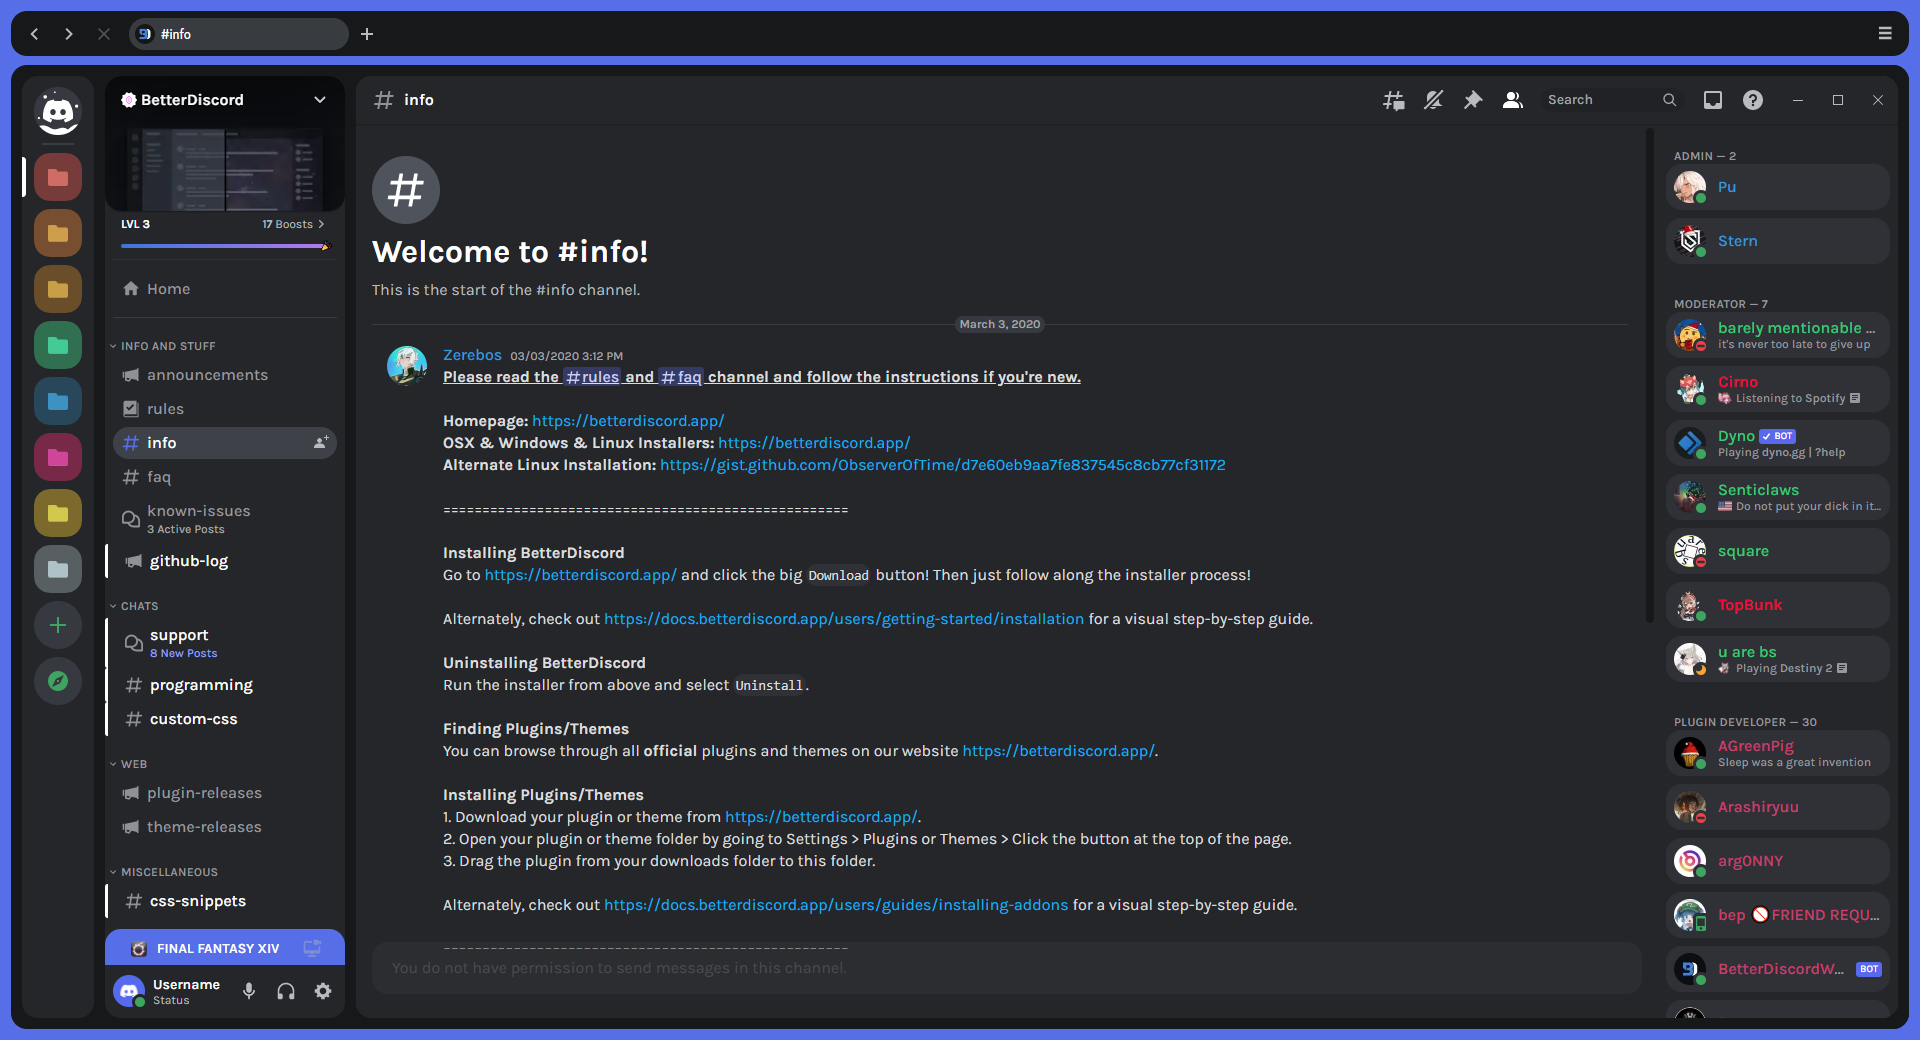Image resolution: width=1920 pixels, height=1040 pixels.
Task: Open the installing-addons guide link
Action: pos(836,905)
